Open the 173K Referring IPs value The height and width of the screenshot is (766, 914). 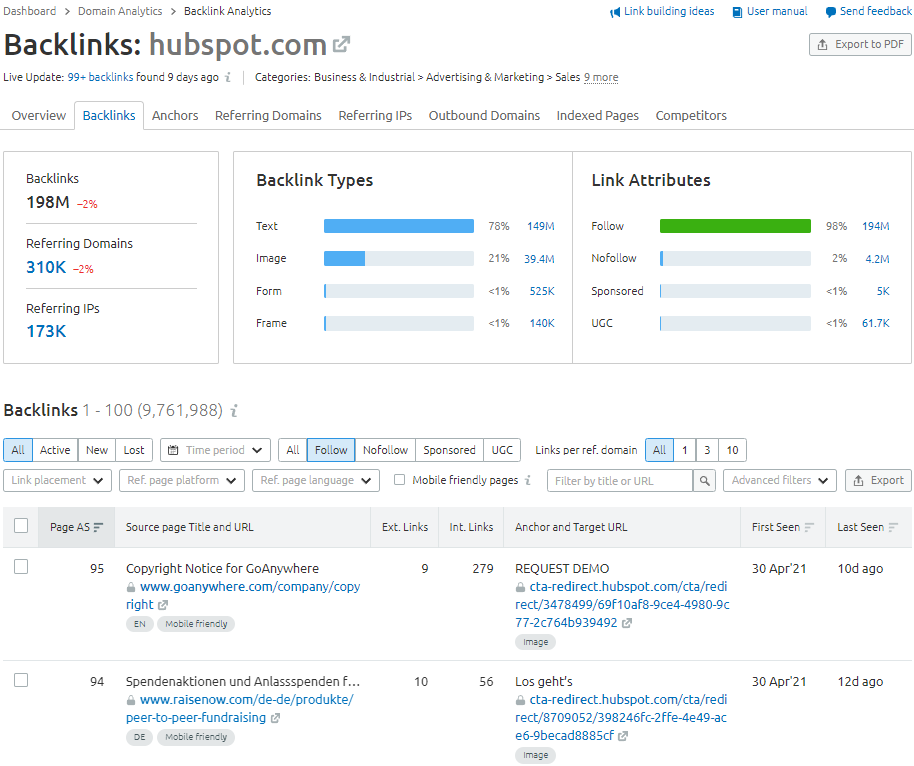(x=46, y=331)
